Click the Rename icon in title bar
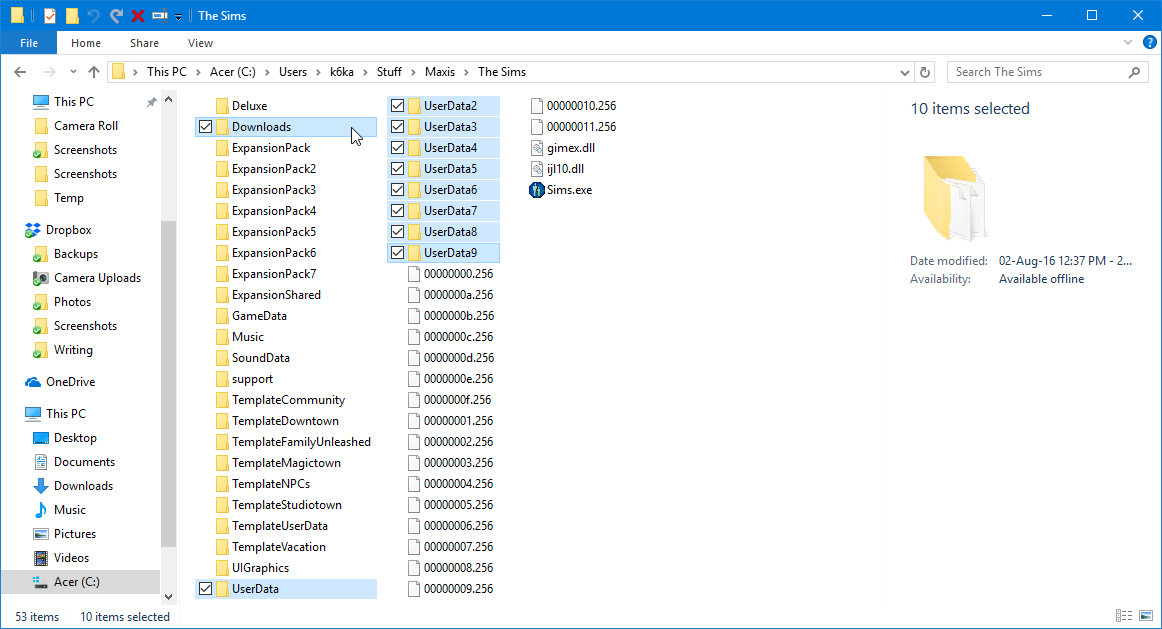This screenshot has width=1162, height=629. coord(159,16)
